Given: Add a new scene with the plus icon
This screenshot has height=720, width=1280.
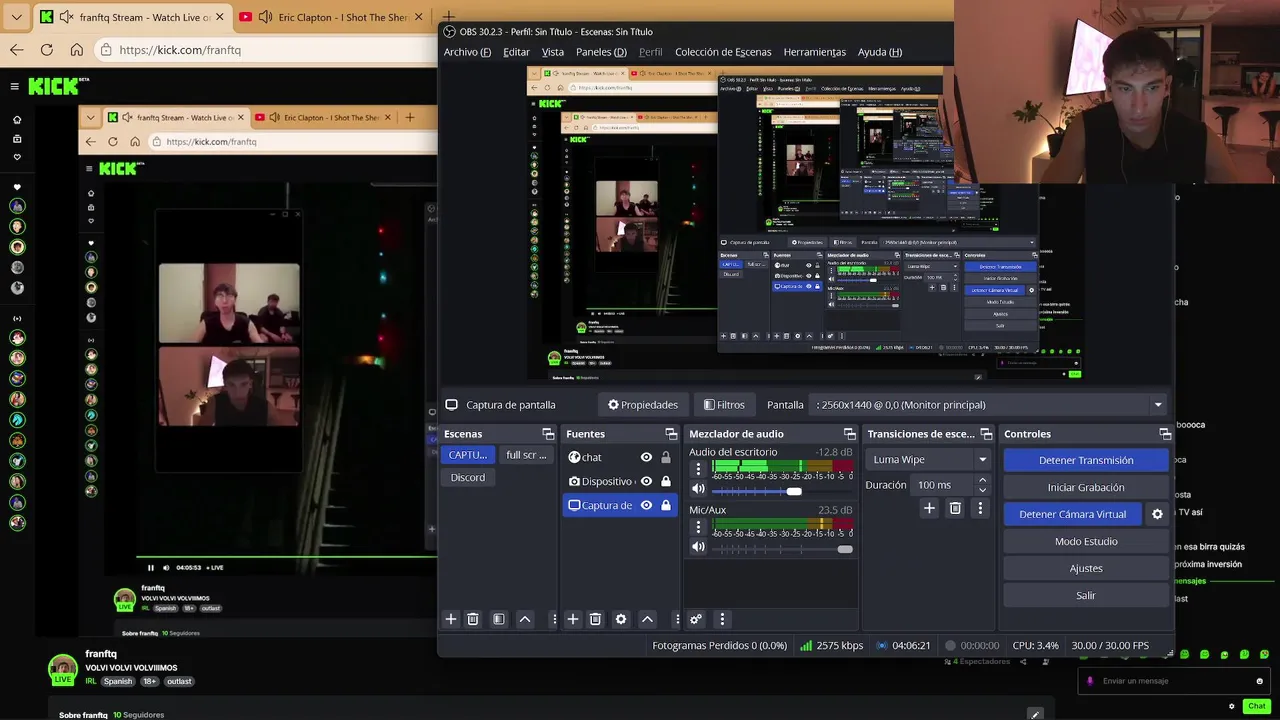Looking at the screenshot, I should [451, 619].
